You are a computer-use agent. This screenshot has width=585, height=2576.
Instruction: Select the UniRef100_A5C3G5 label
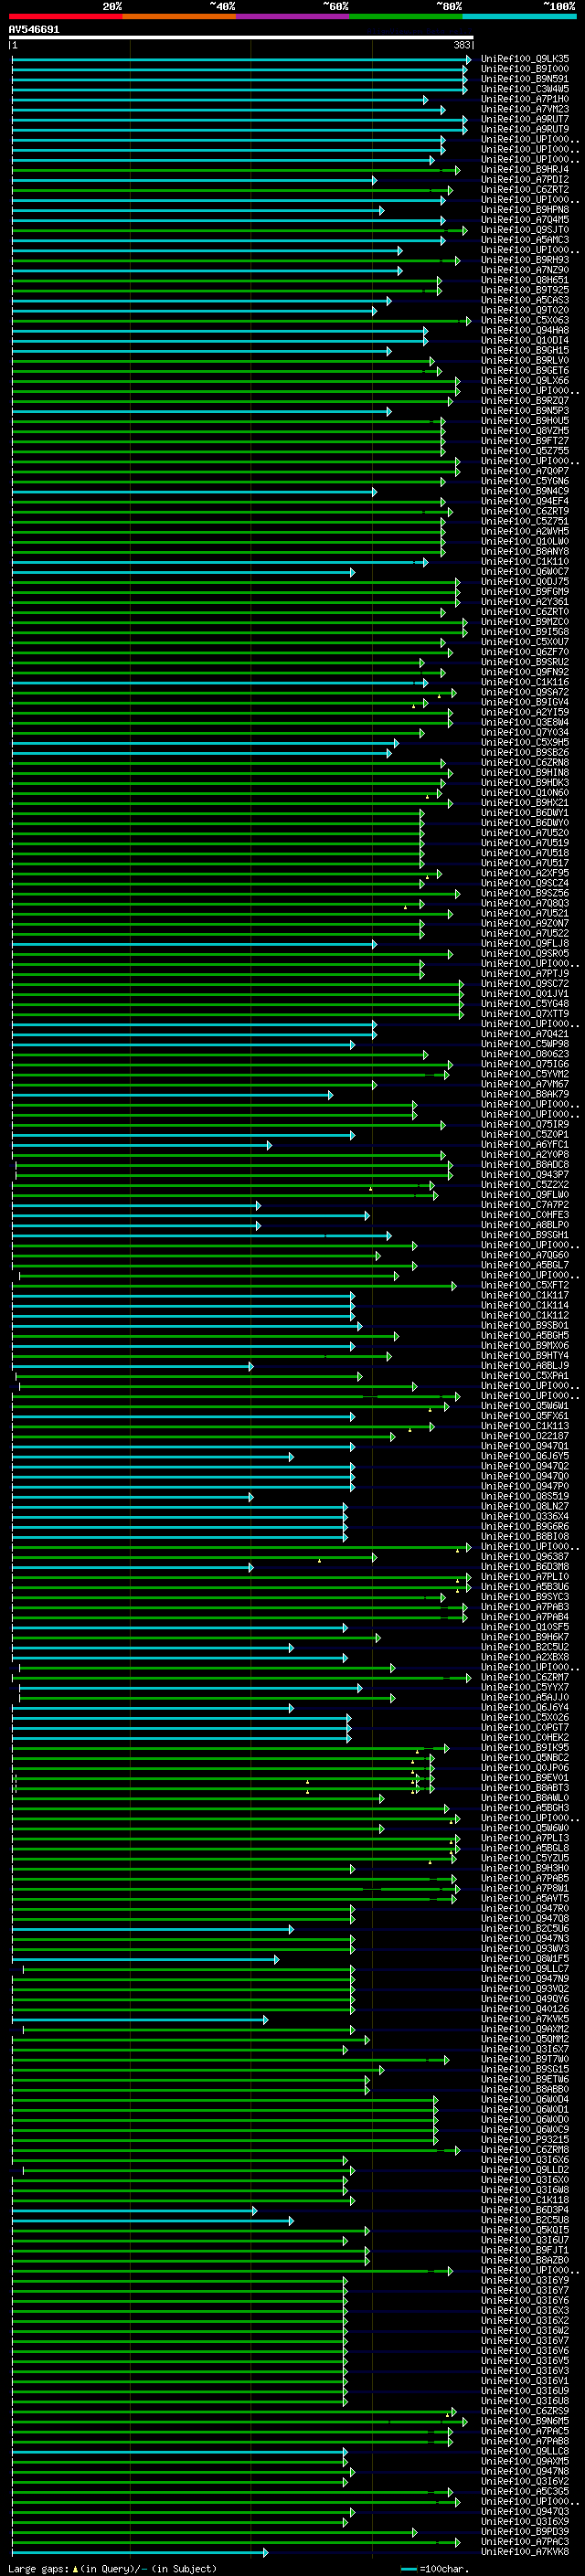tap(525, 2491)
